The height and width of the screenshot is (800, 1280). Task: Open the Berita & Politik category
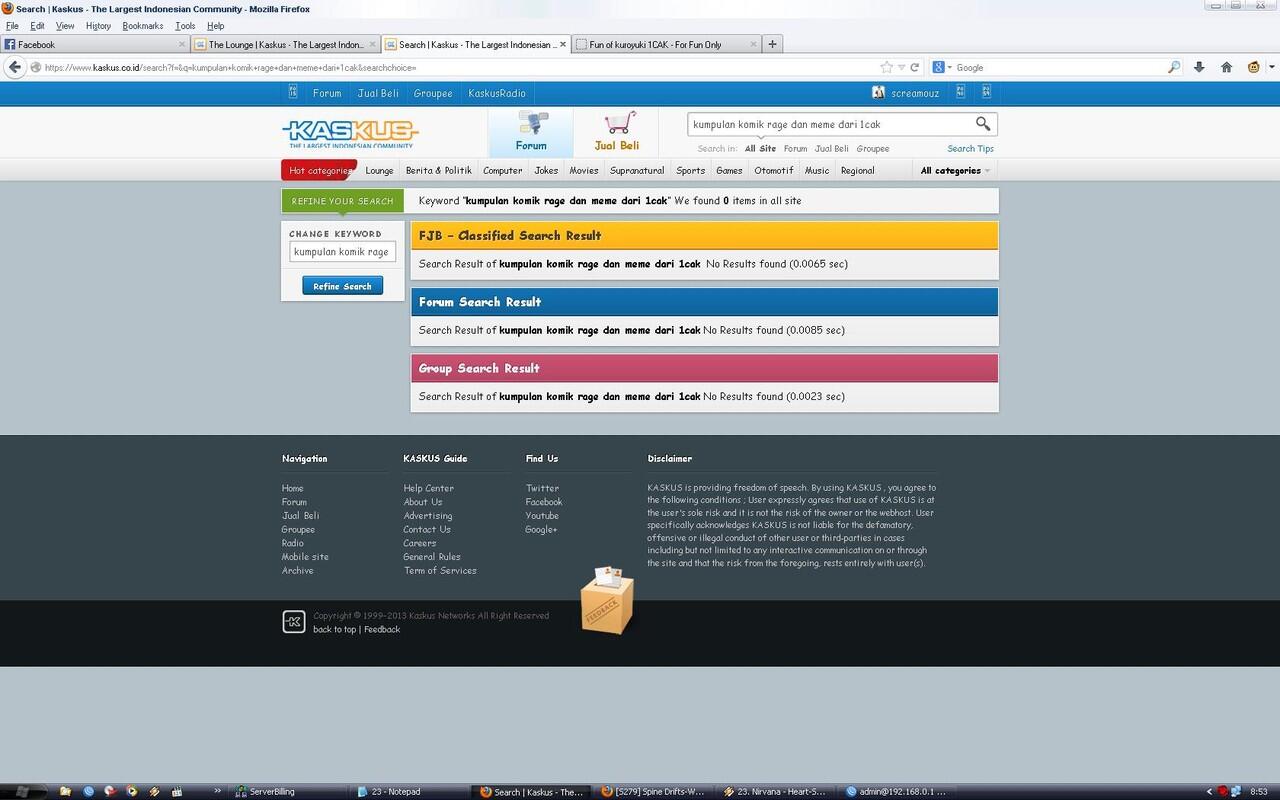pos(438,170)
